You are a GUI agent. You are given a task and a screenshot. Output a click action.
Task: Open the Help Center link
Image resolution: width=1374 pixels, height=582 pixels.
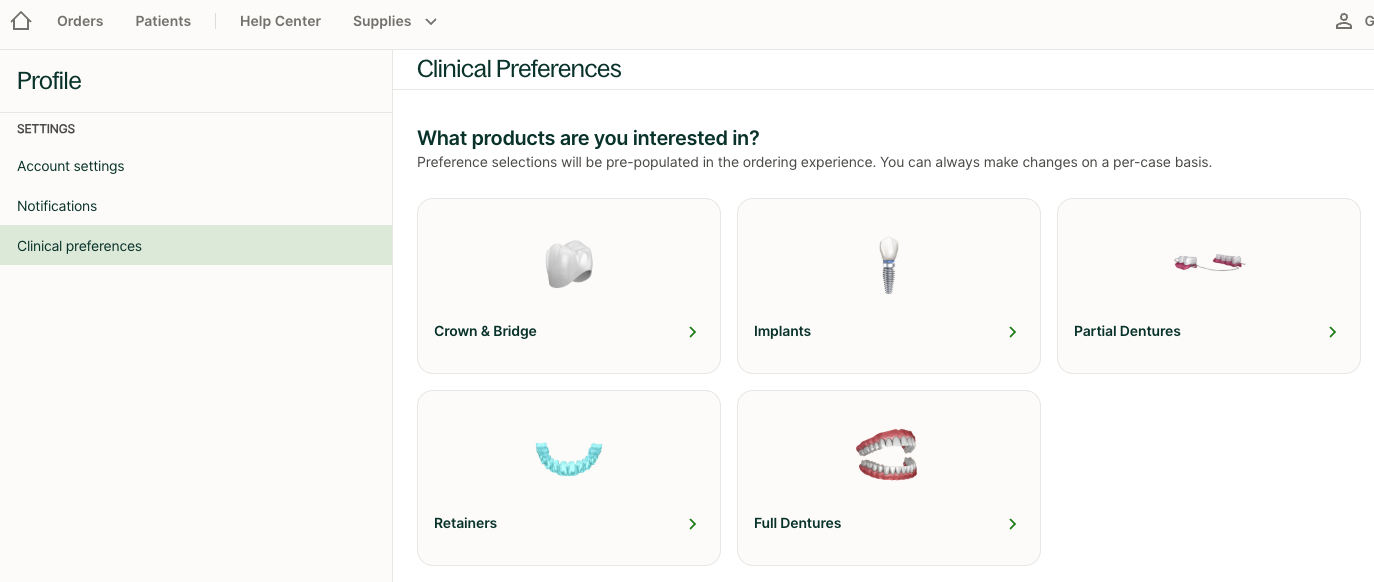(280, 21)
